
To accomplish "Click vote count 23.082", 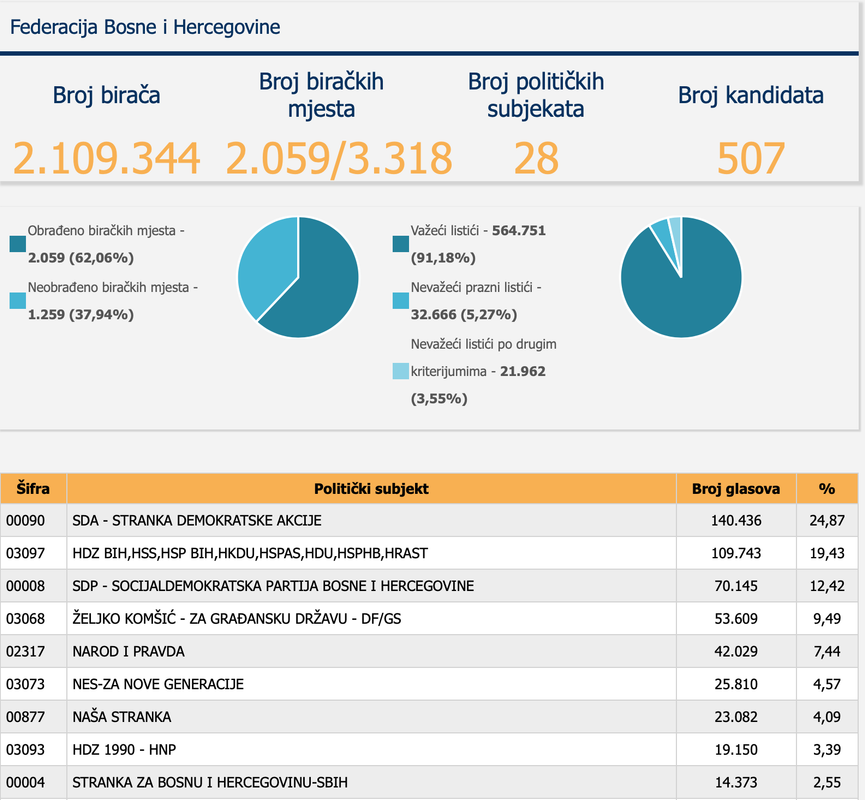I will [x=736, y=717].
